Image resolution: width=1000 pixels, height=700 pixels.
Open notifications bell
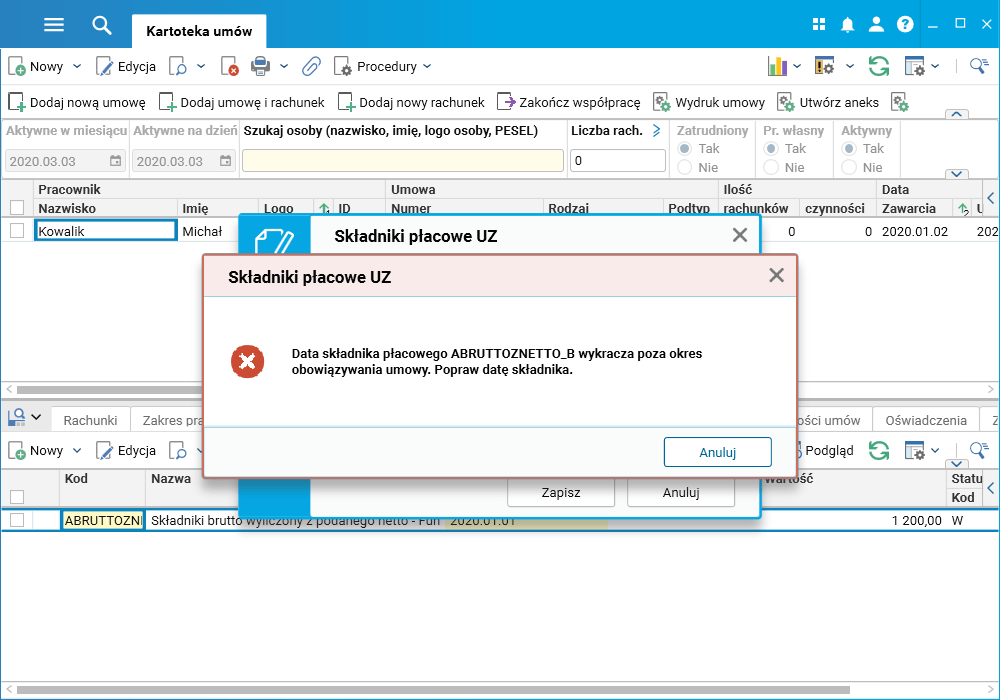tap(847, 25)
